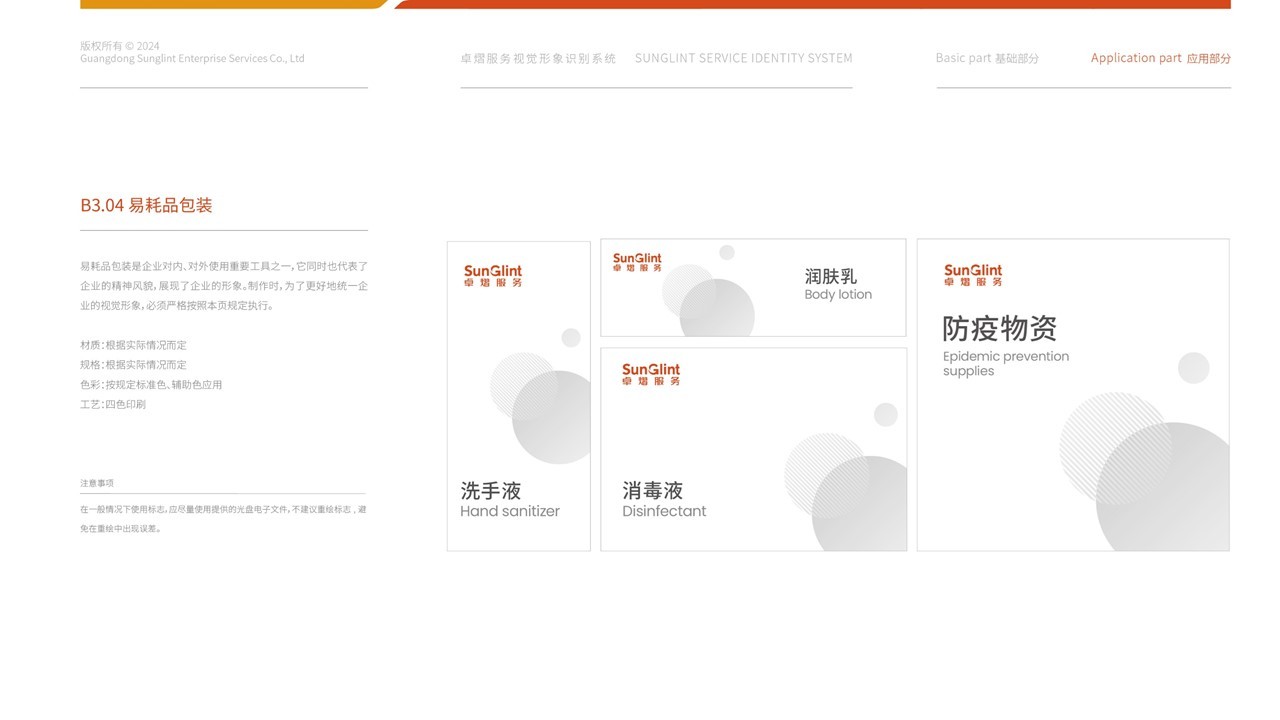This screenshot has width=1280, height=720.
Task: Open the Basic part 基础部分 section
Action: point(987,57)
